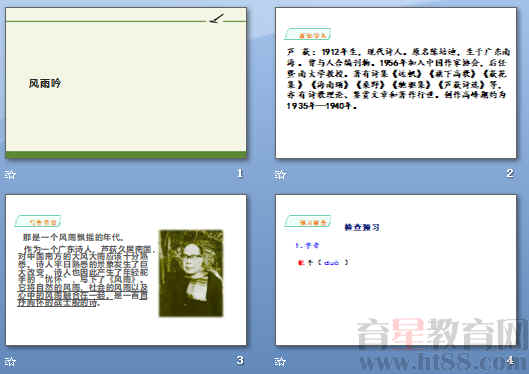This screenshot has height=374, width=529.
Task: Click the portrait photo on slide 3
Action: point(191,273)
